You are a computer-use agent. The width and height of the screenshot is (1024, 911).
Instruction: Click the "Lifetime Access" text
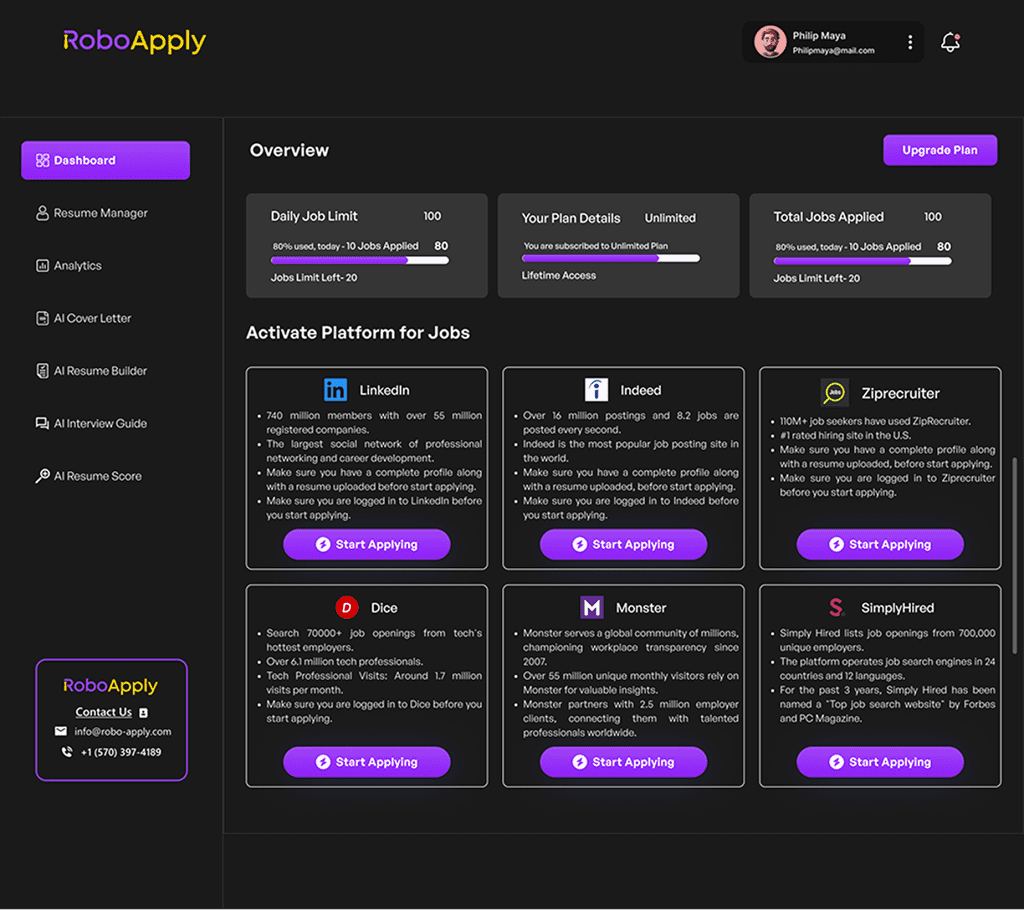coord(559,276)
